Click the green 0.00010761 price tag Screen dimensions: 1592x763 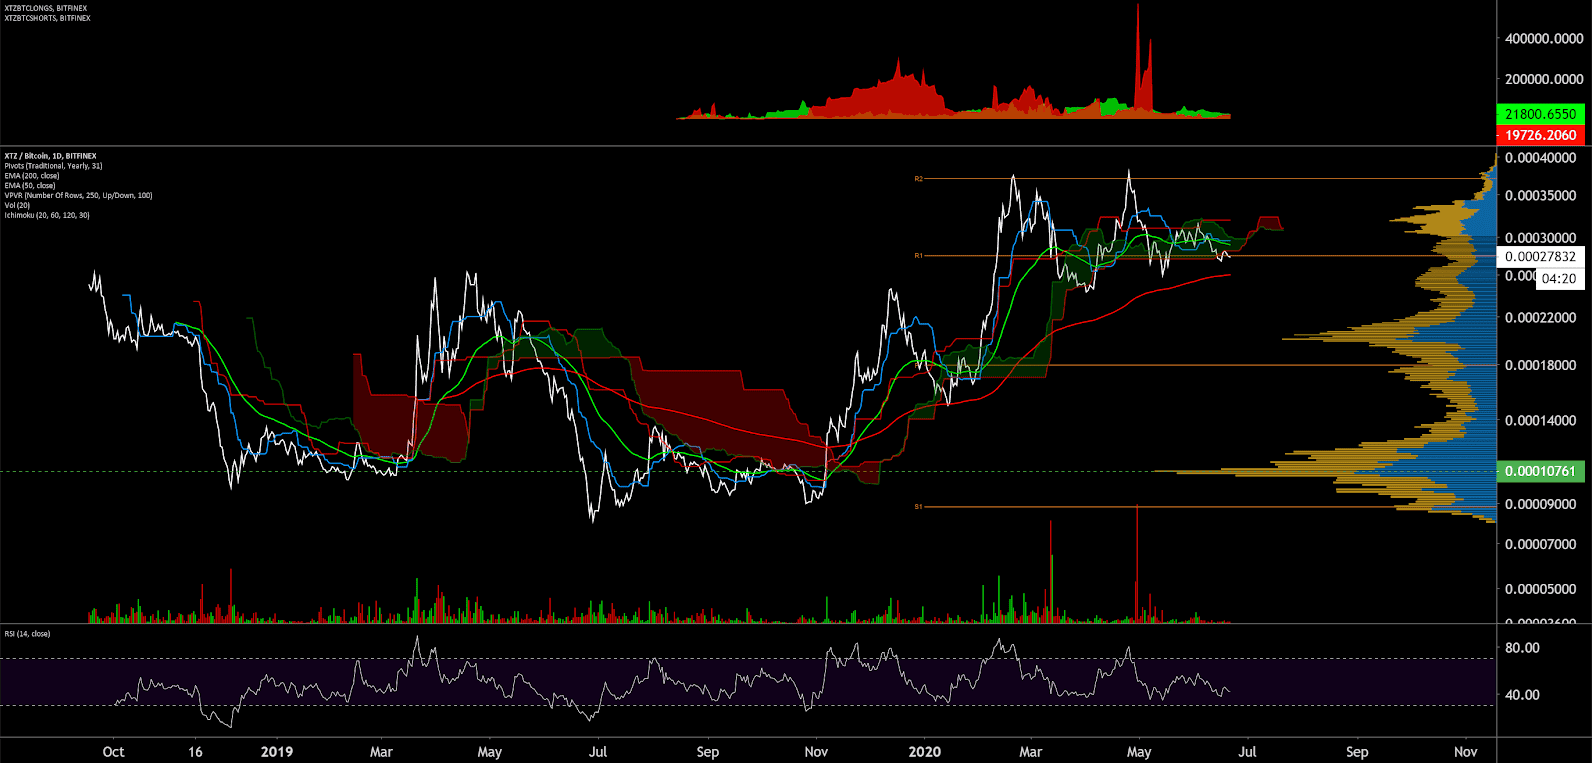point(1540,471)
